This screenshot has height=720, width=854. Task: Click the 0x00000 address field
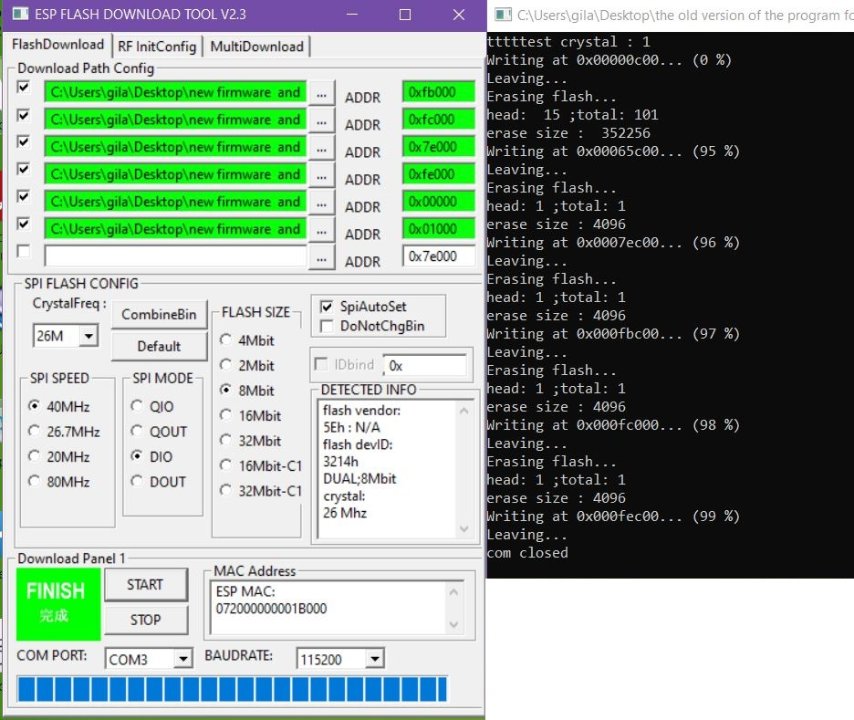(438, 202)
